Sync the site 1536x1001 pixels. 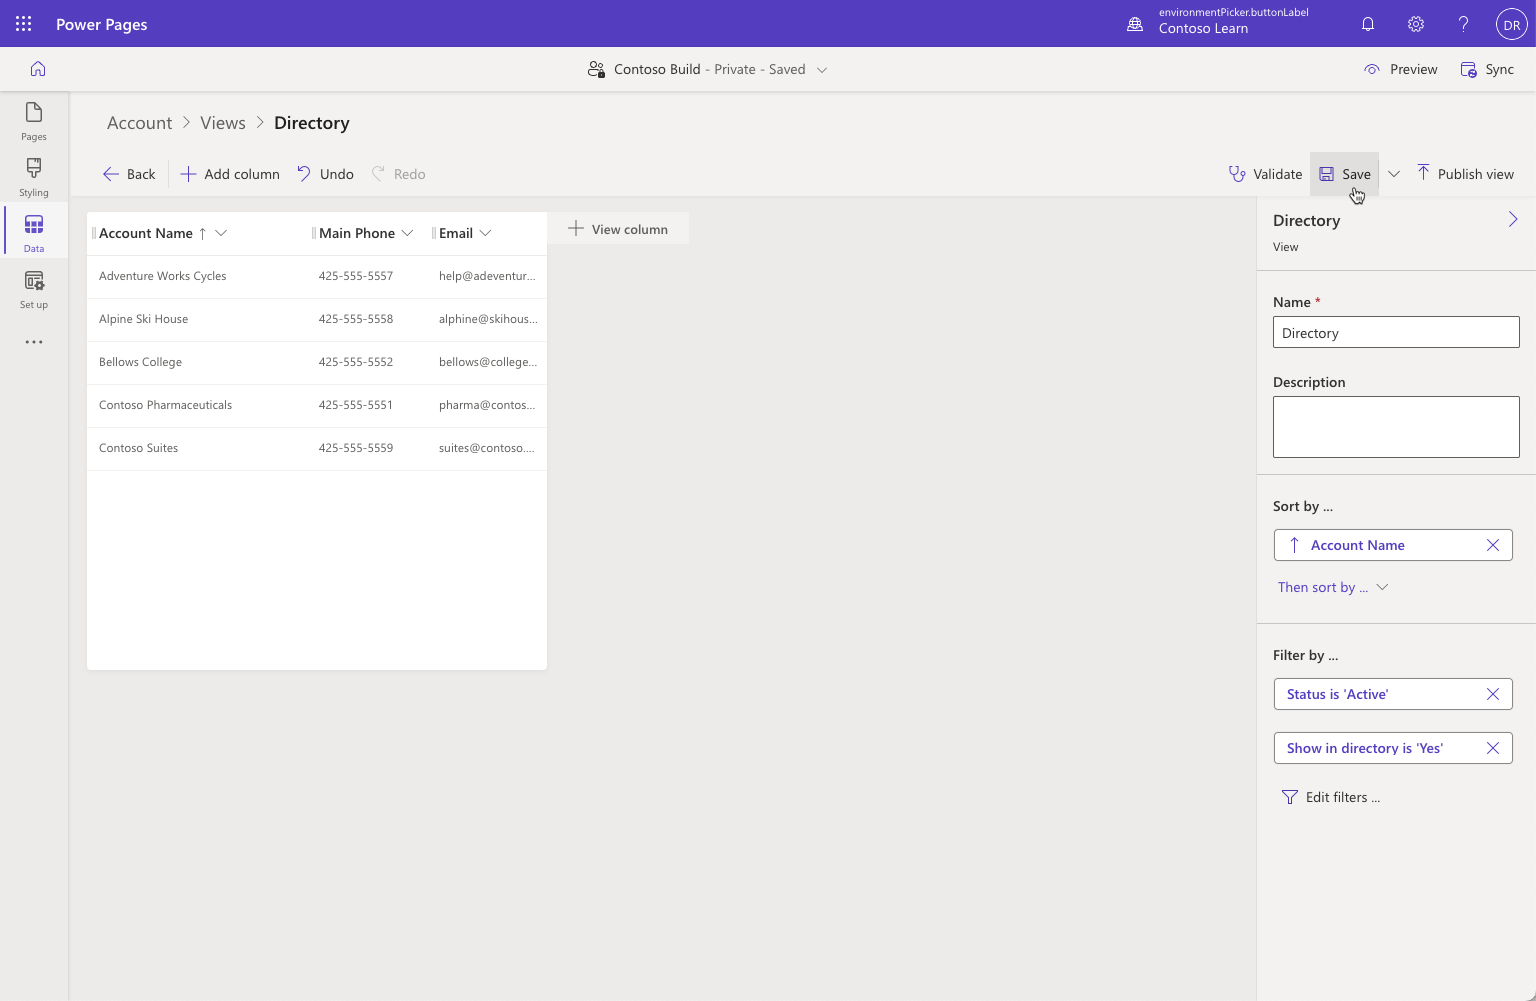pyautogui.click(x=1487, y=69)
